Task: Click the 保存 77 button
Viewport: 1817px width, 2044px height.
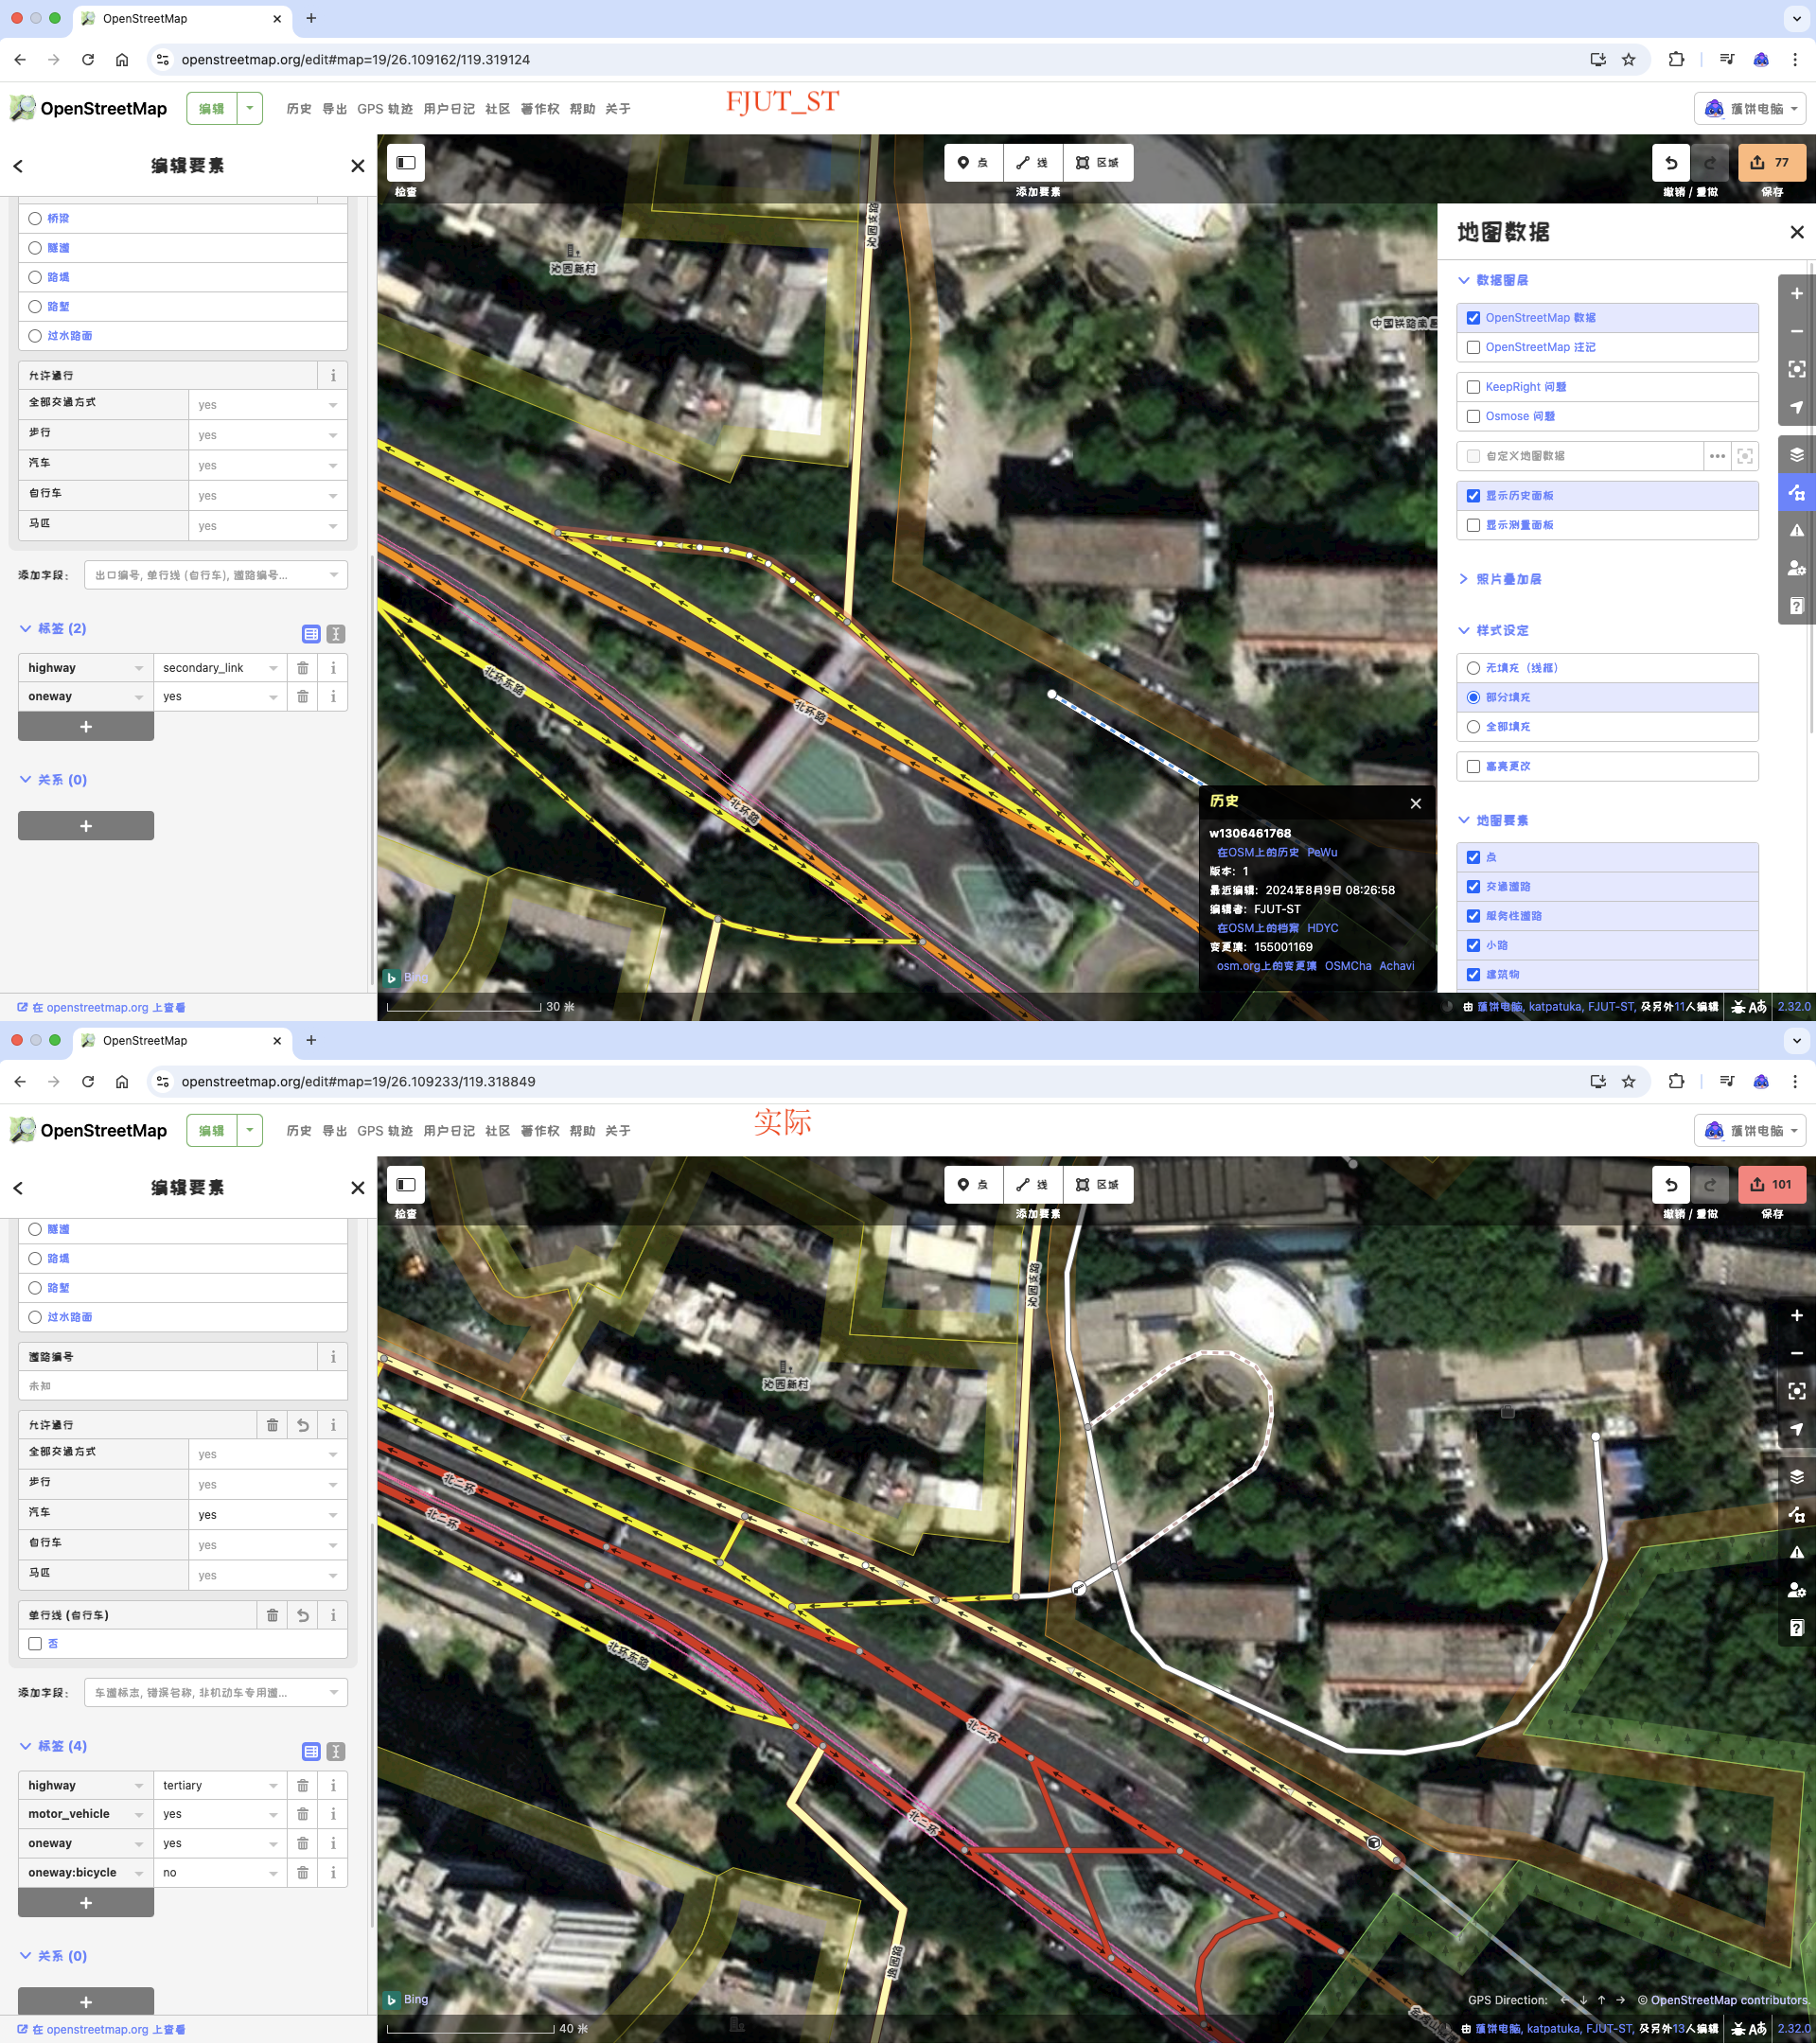Action: 1772,163
